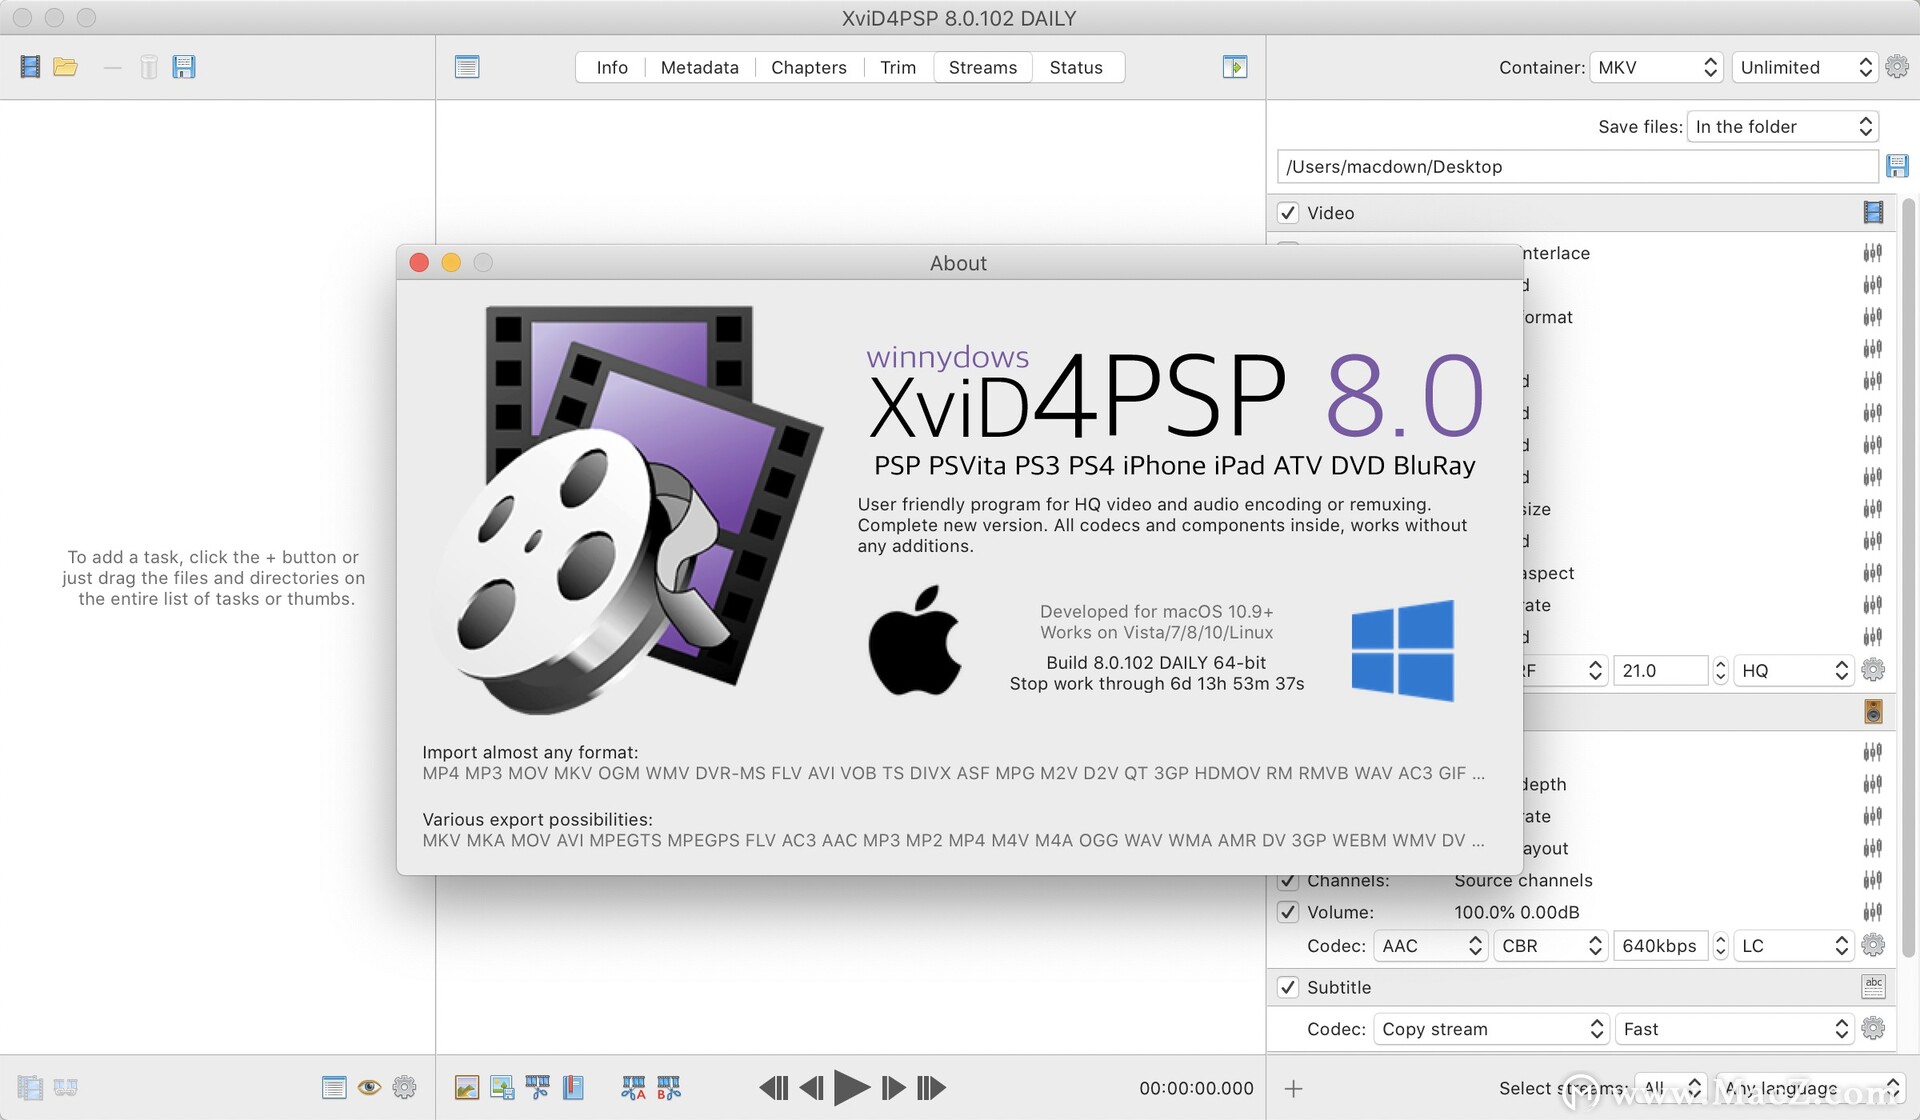Switch to the Metadata tab
Screen dimensions: 1920x1120
[699, 67]
